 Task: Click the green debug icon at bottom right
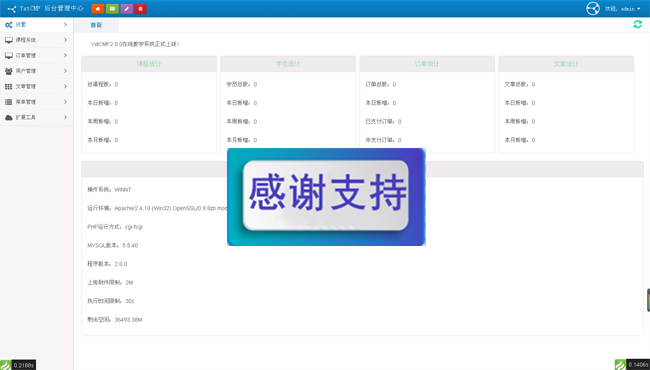[620, 365]
